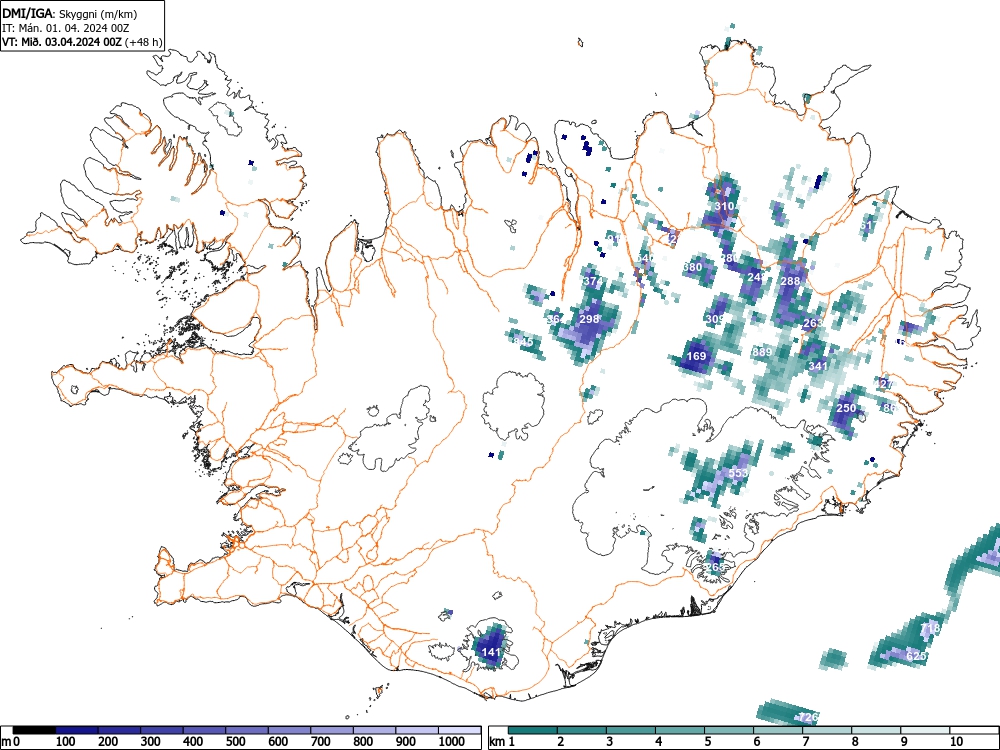Screen dimensions: 1000x750
Task: Click the offshore value 726
Action: [x=808, y=717]
